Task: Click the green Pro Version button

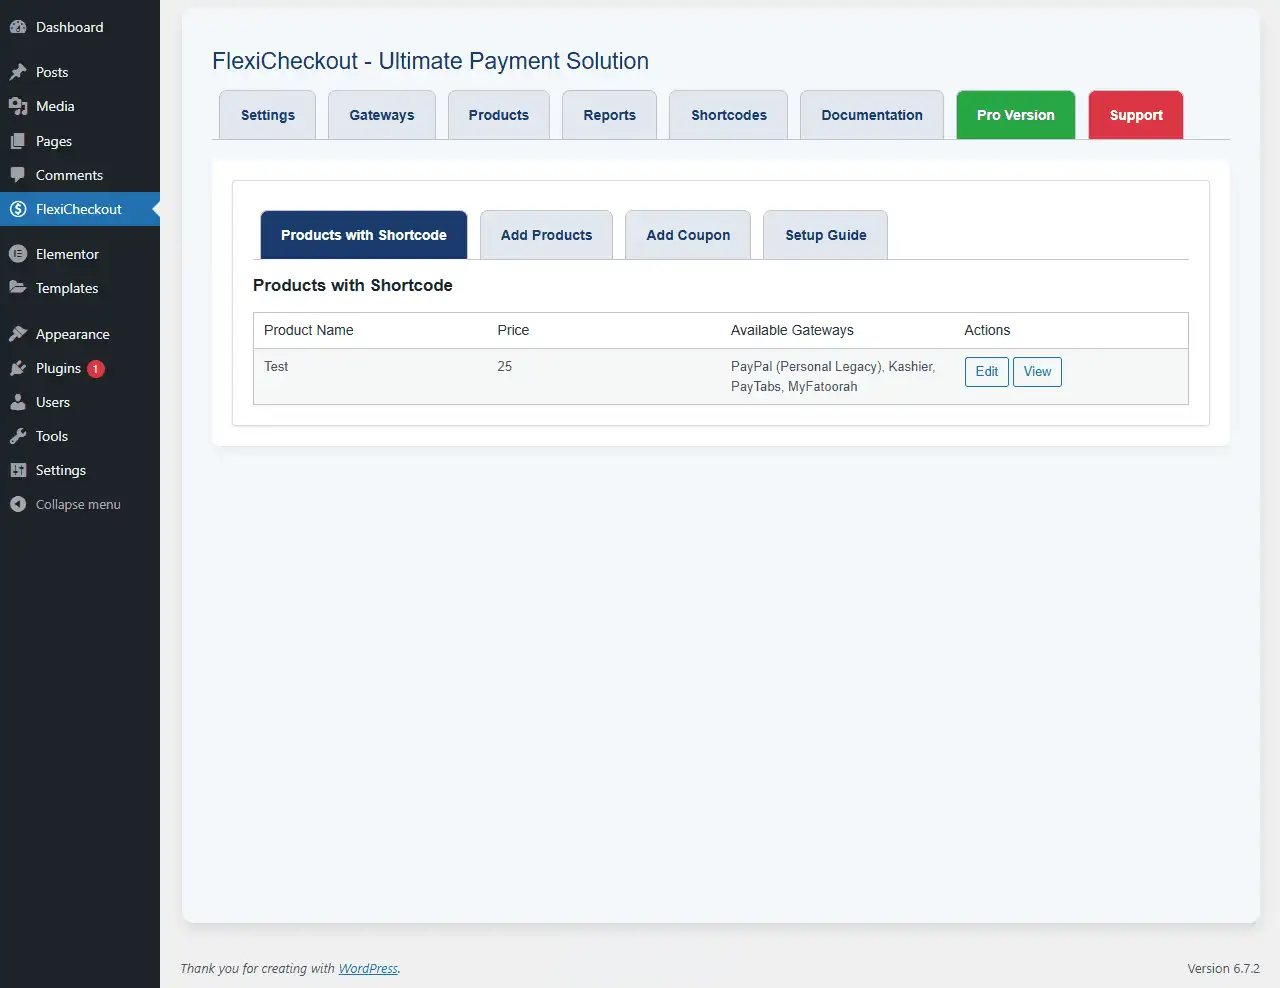Action: point(1016,115)
